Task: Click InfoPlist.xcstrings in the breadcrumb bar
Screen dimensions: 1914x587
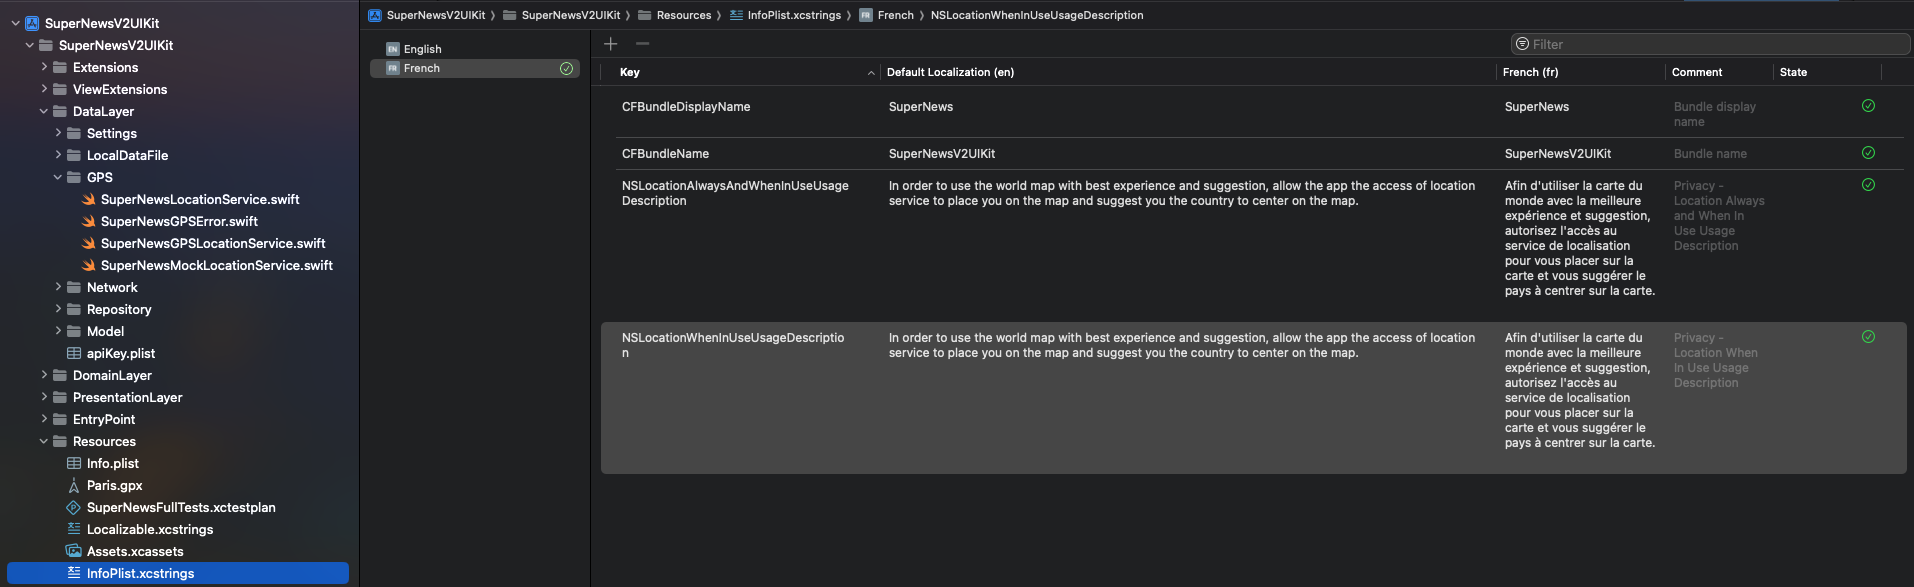Action: 793,15
